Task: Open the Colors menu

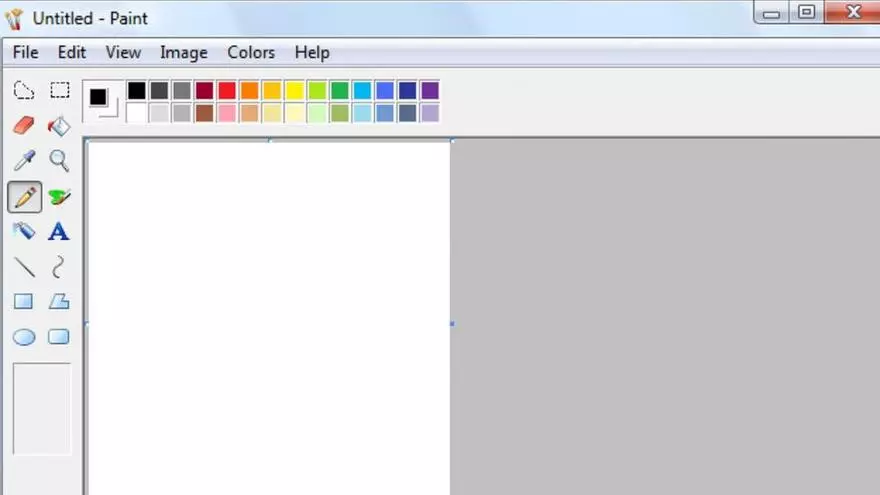Action: (251, 52)
